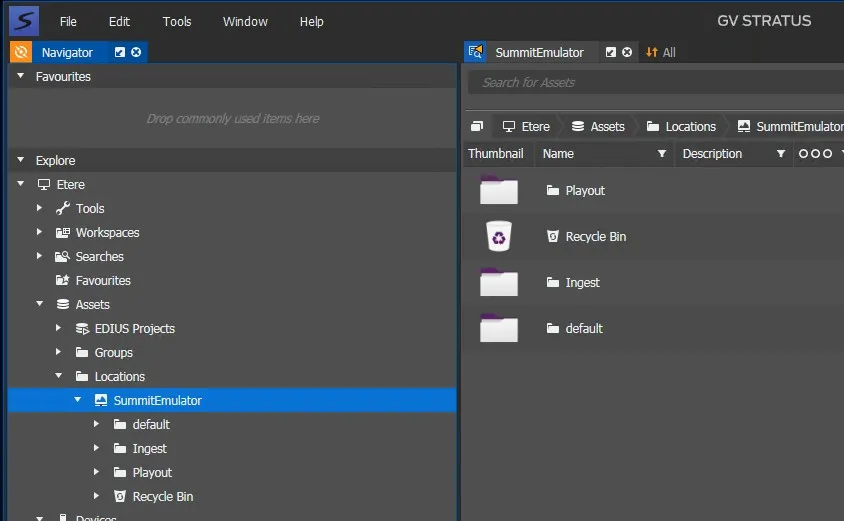Open the Tools menu
844x521 pixels.
tap(177, 21)
